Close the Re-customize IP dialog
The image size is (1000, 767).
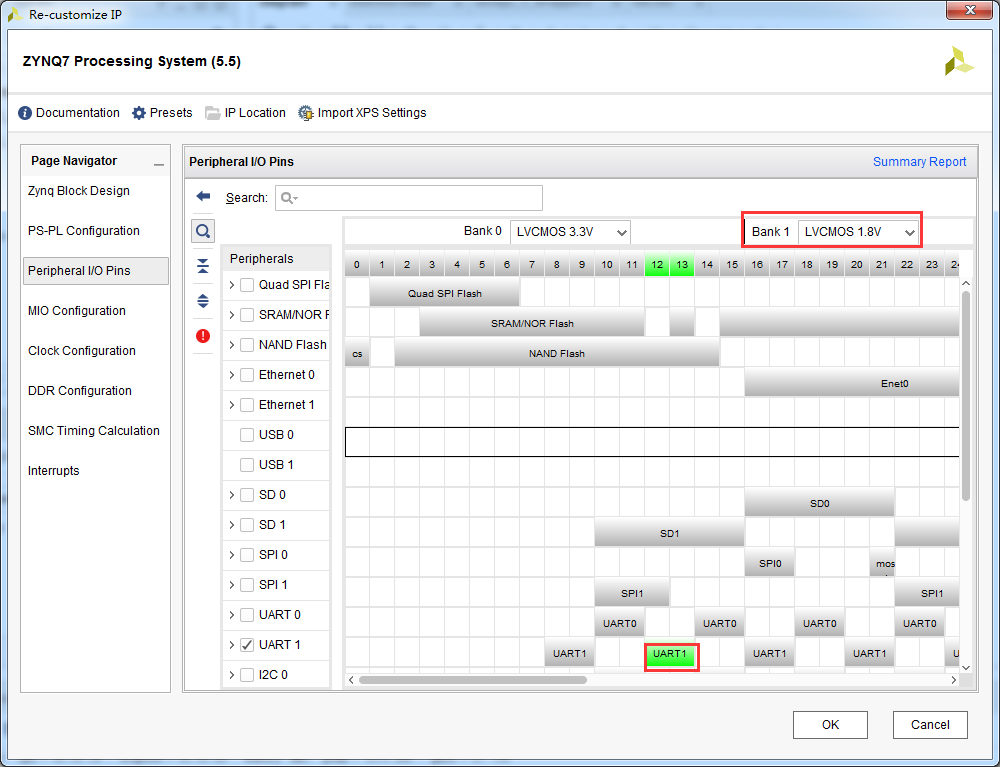(969, 10)
